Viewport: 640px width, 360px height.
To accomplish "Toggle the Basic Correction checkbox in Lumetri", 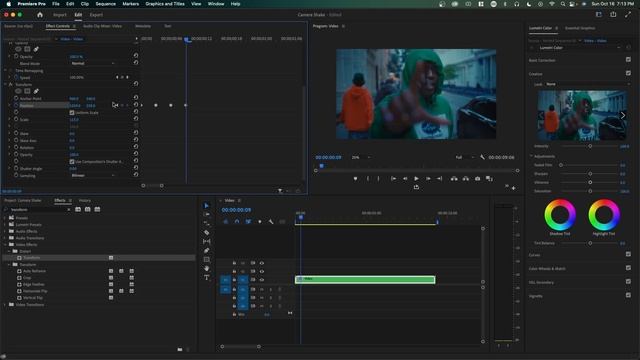I will pos(628,60).
